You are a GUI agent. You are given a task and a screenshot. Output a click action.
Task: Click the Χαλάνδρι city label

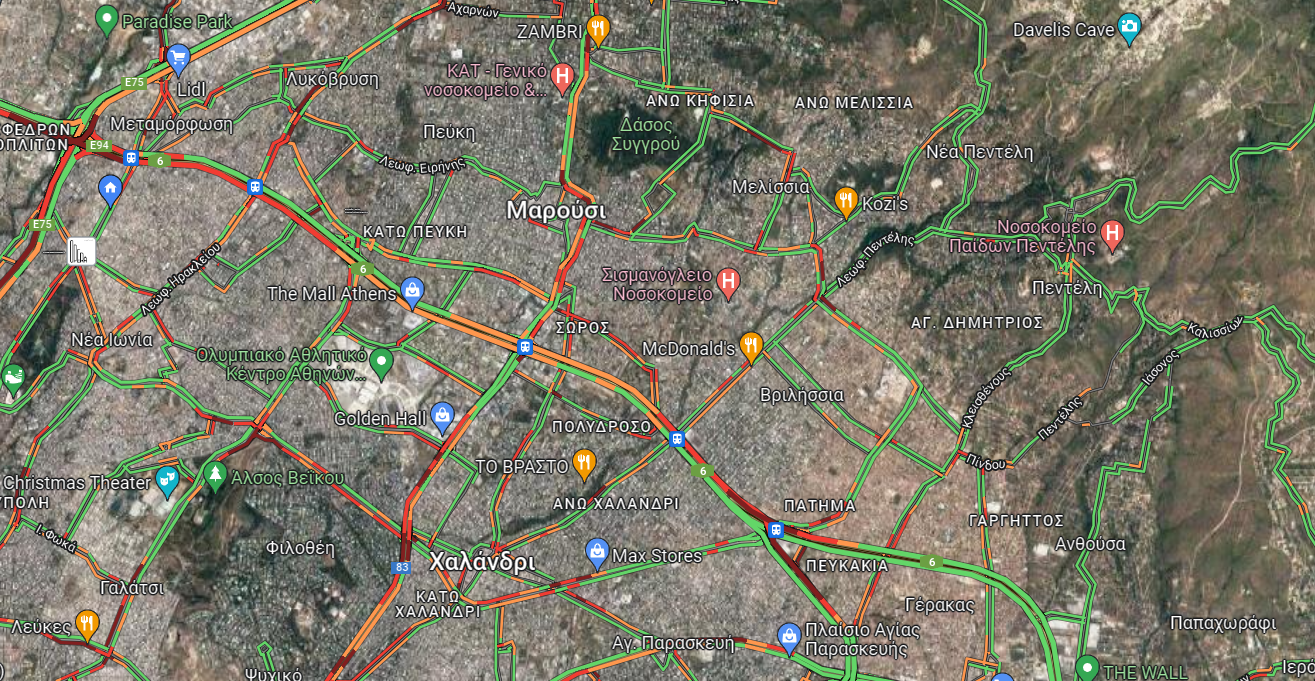(482, 562)
